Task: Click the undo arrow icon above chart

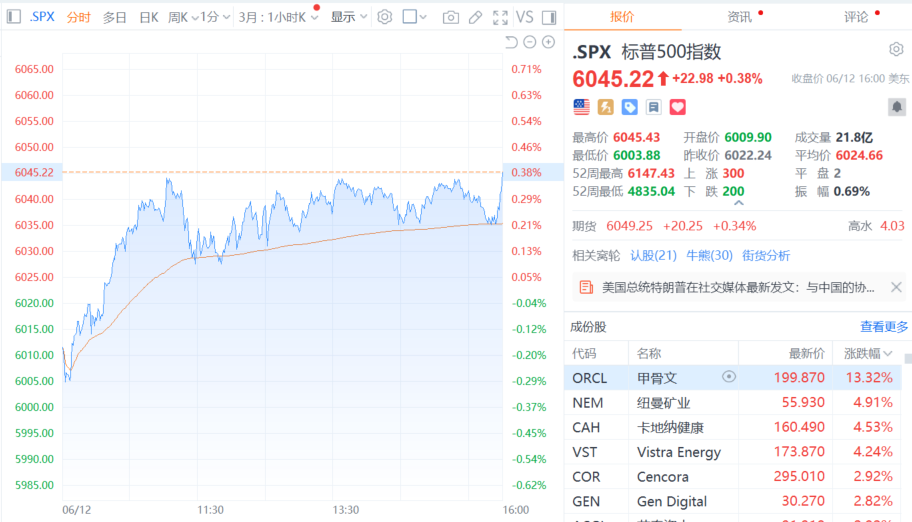Action: [512, 42]
